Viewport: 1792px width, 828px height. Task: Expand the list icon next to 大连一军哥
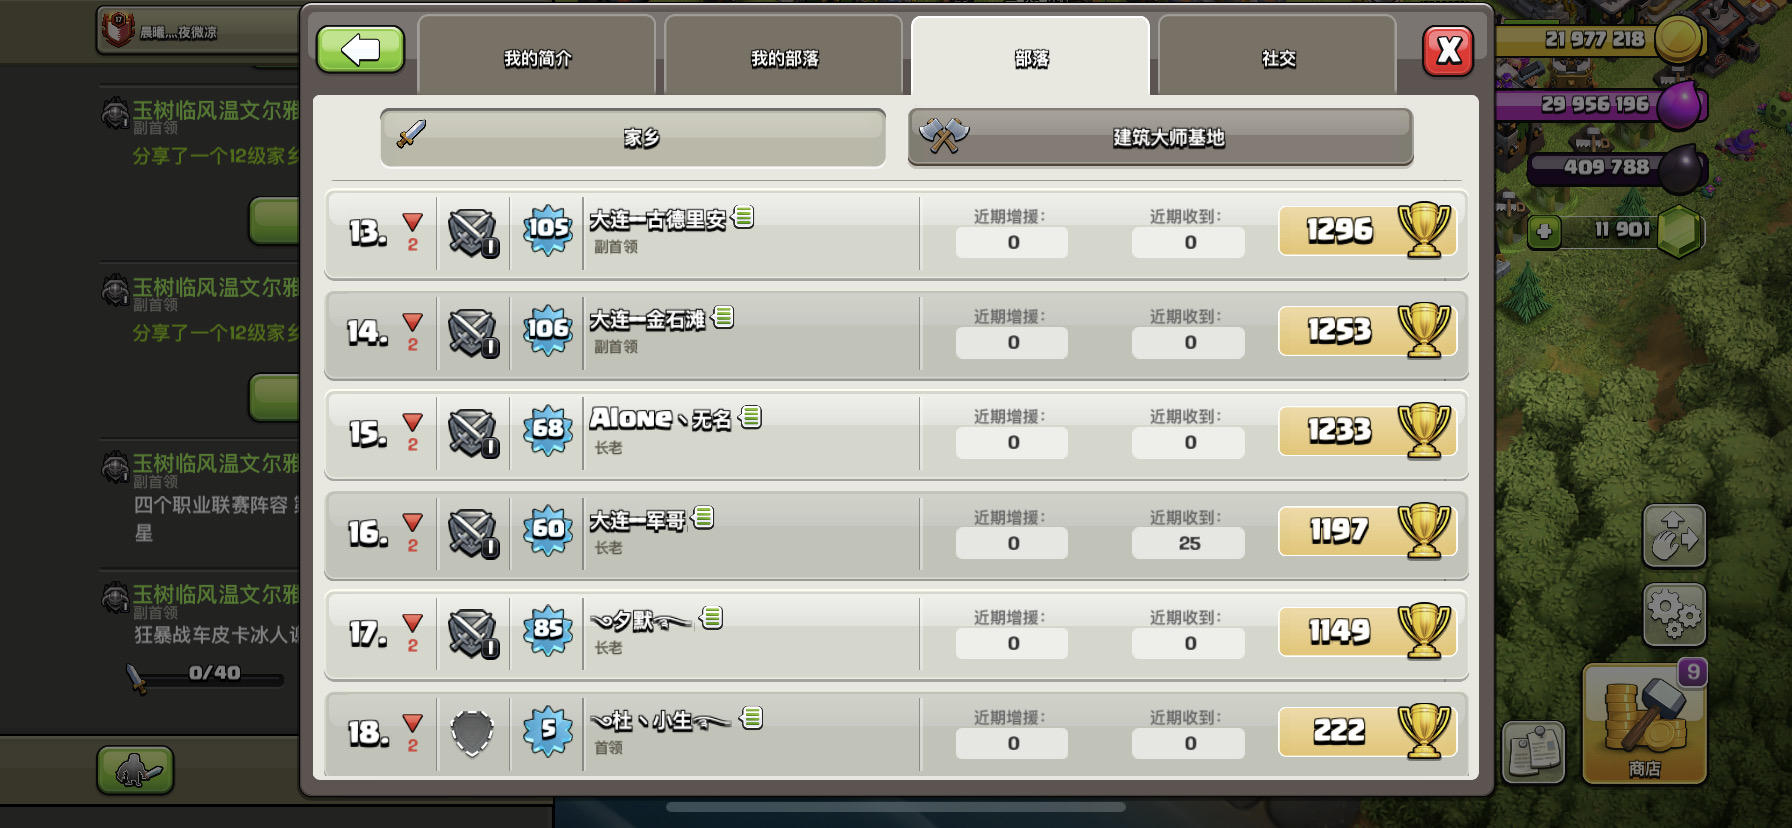(703, 517)
